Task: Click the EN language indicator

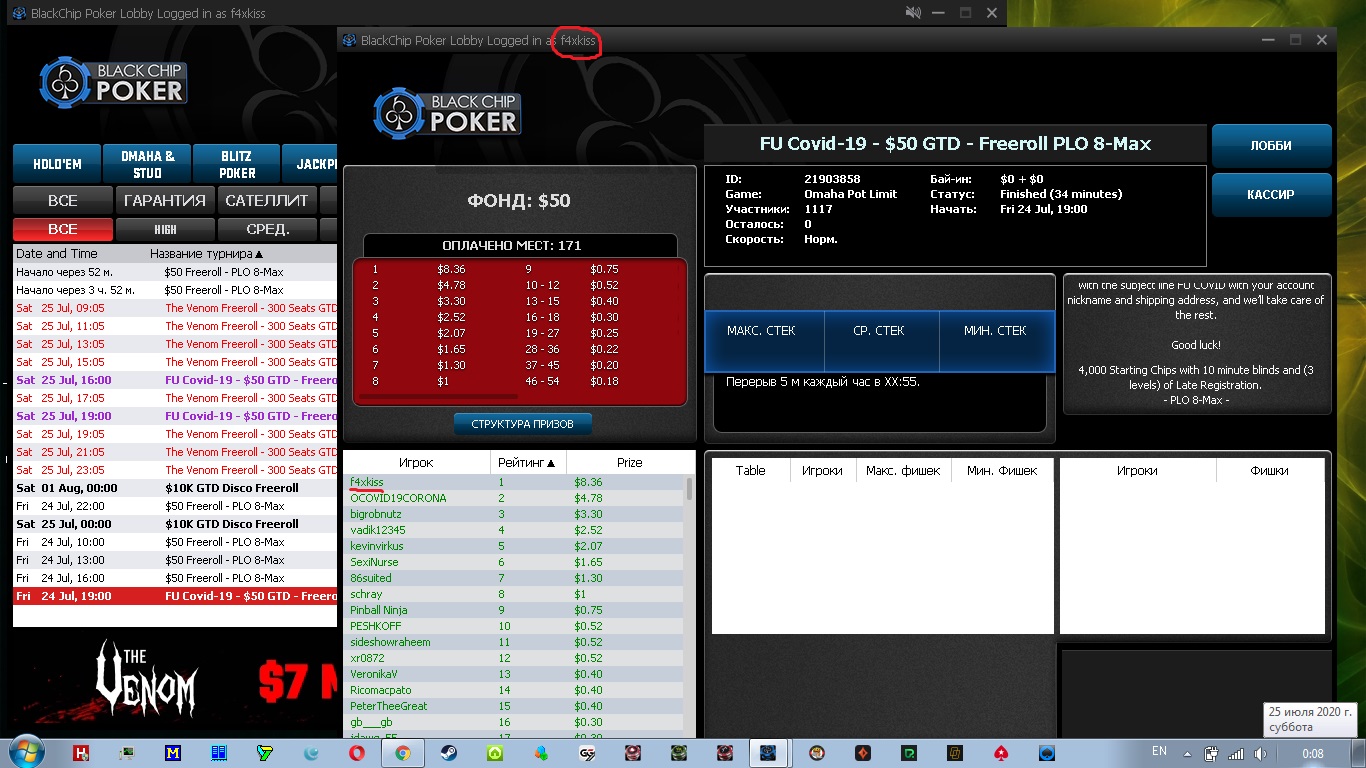Action: click(x=1160, y=751)
